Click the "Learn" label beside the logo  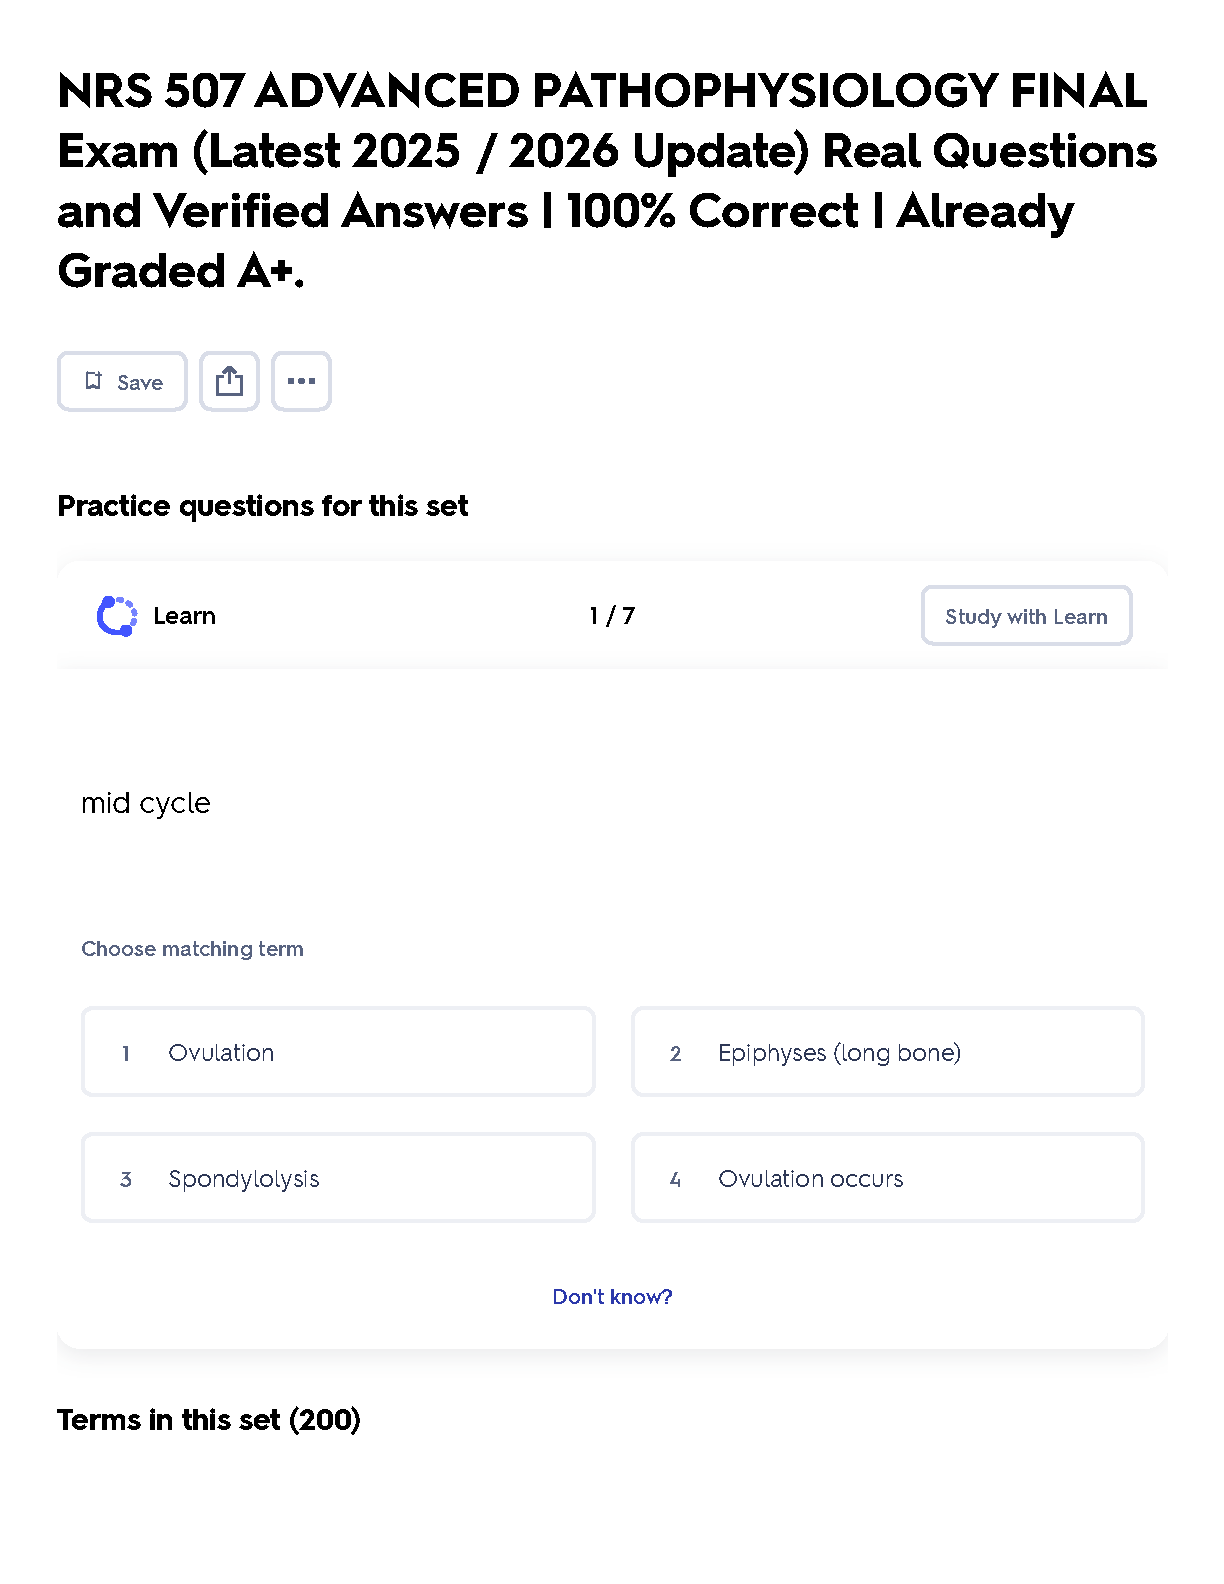tap(185, 616)
